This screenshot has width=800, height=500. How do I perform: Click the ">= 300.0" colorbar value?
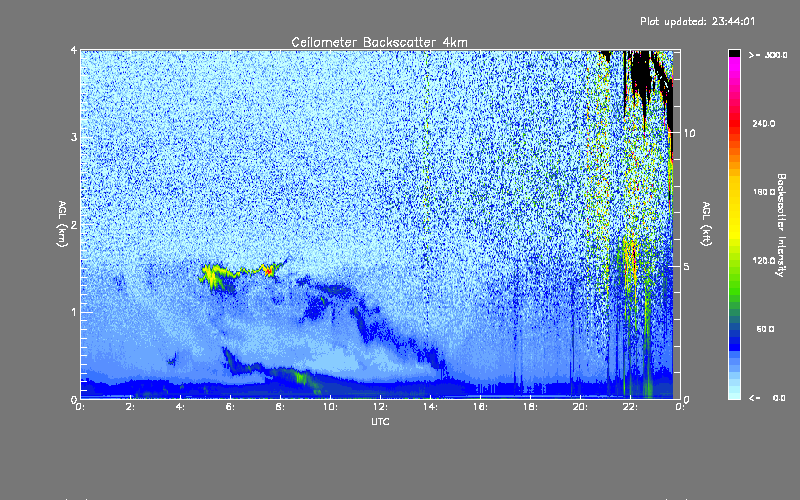coord(768,55)
